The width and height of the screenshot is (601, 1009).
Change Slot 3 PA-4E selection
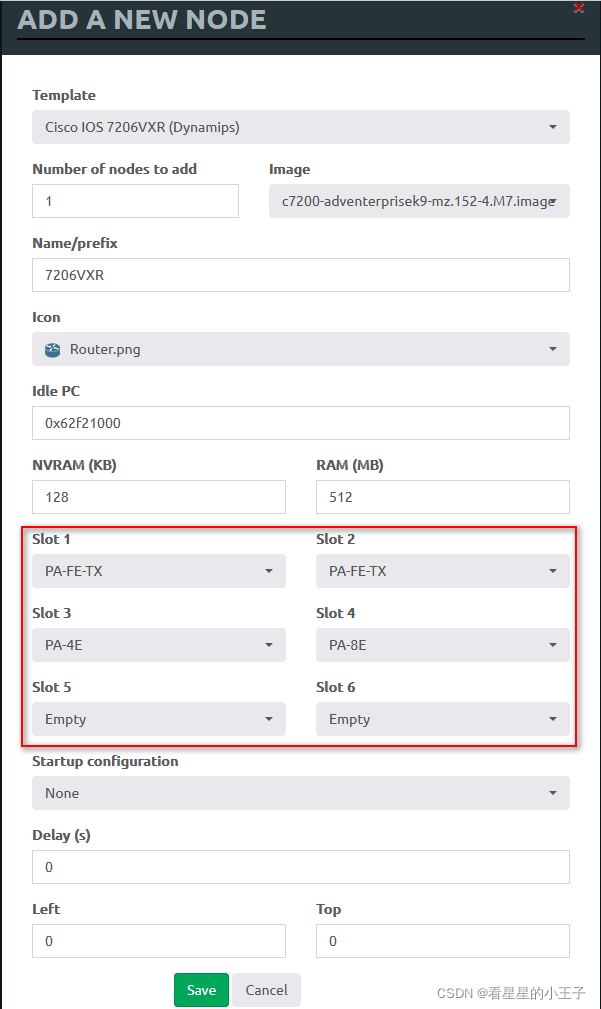(x=159, y=645)
